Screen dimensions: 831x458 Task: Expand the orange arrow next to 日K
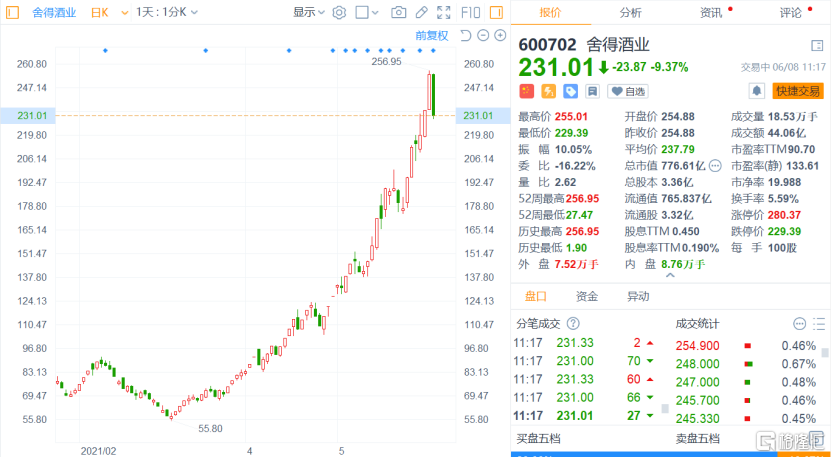(125, 12)
